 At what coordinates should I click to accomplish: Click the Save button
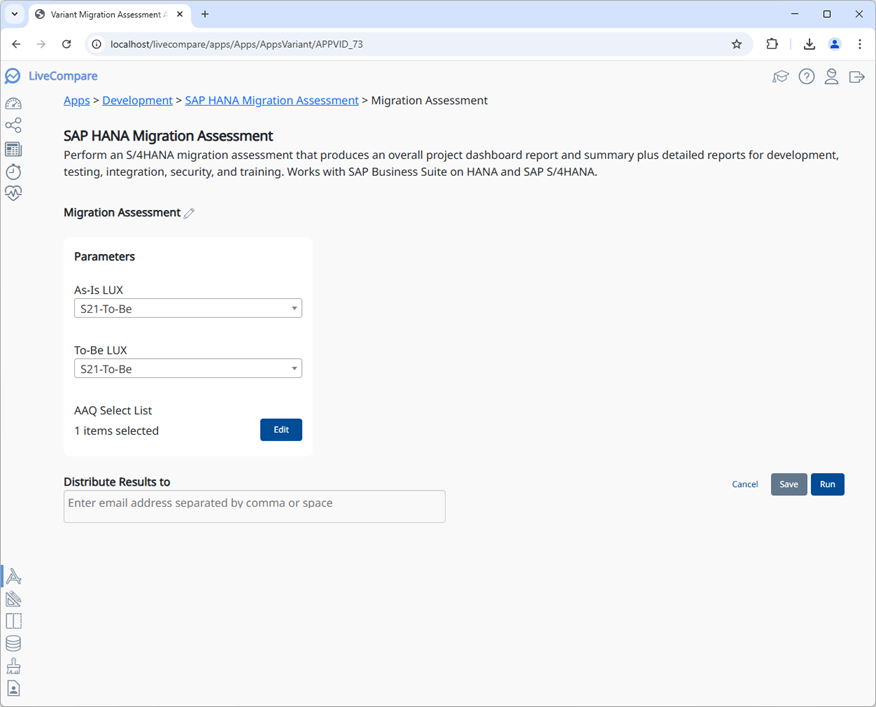pyautogui.click(x=789, y=484)
